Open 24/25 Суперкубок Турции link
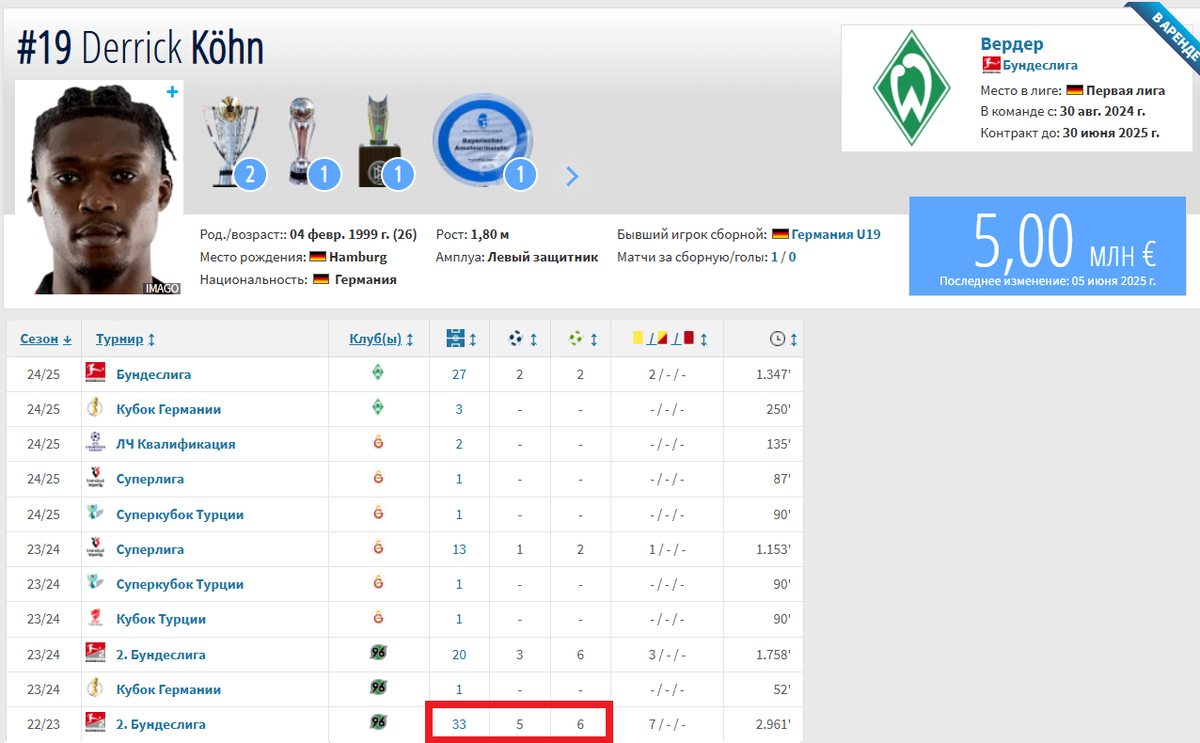 (x=180, y=515)
